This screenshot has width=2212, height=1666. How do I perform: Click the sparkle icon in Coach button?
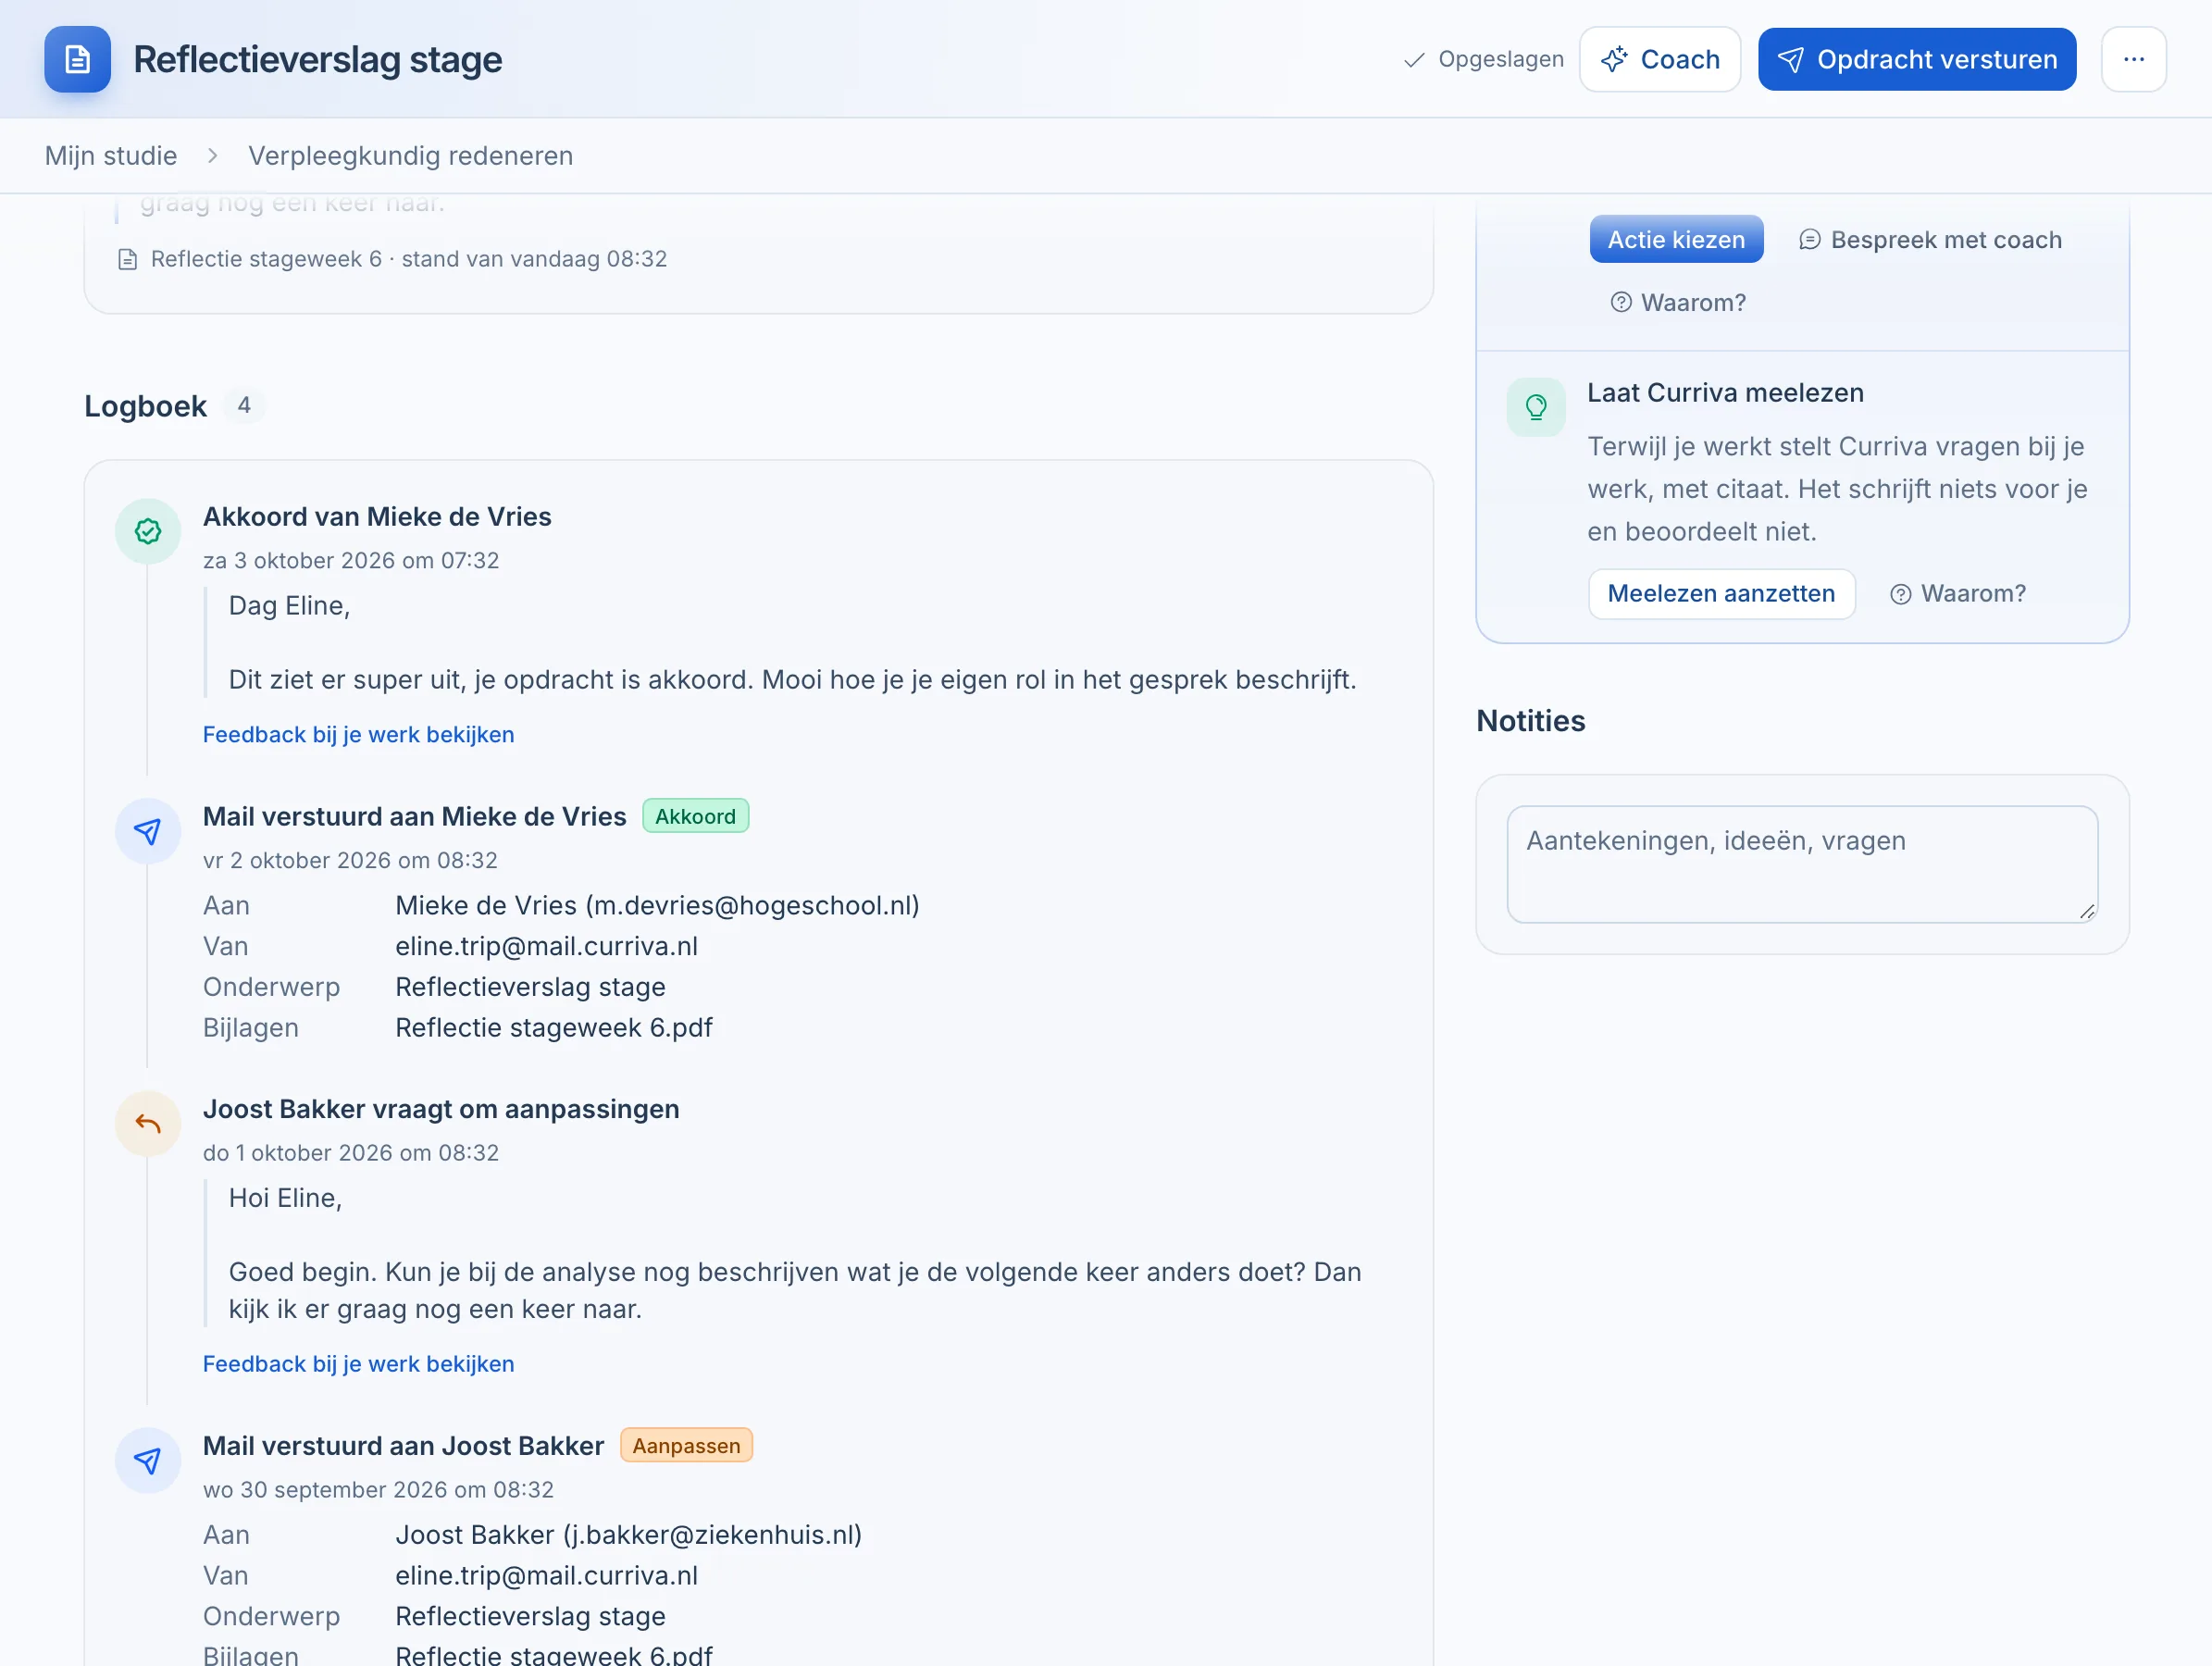[1614, 59]
